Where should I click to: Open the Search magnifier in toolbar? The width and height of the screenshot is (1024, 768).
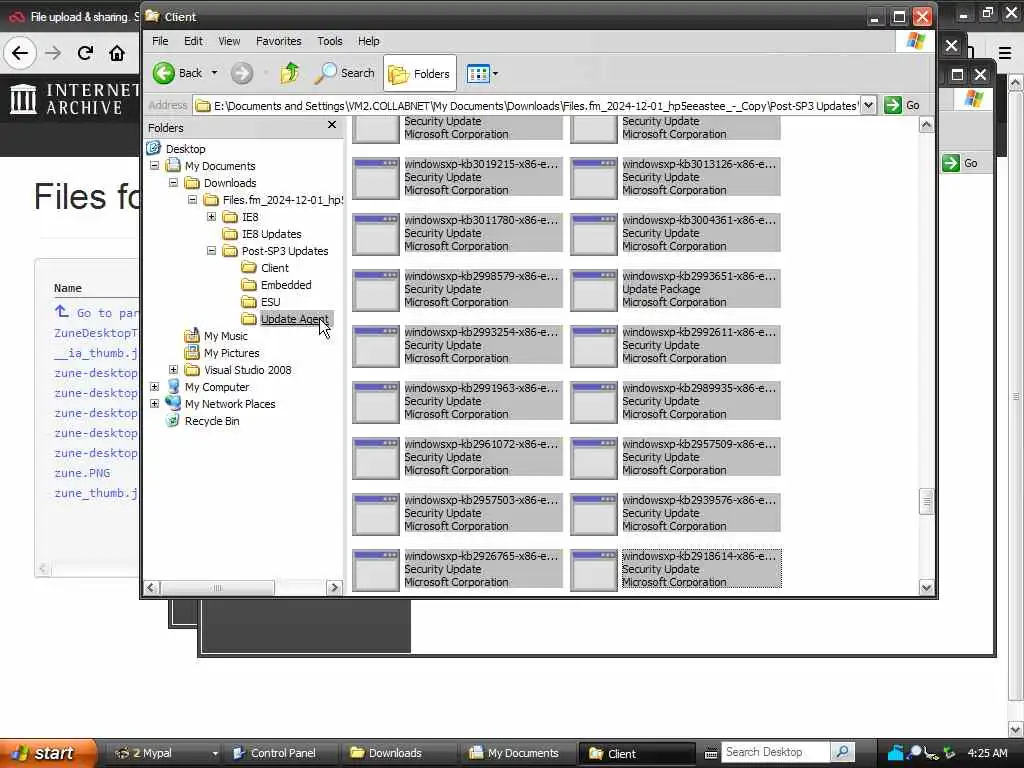(x=325, y=73)
